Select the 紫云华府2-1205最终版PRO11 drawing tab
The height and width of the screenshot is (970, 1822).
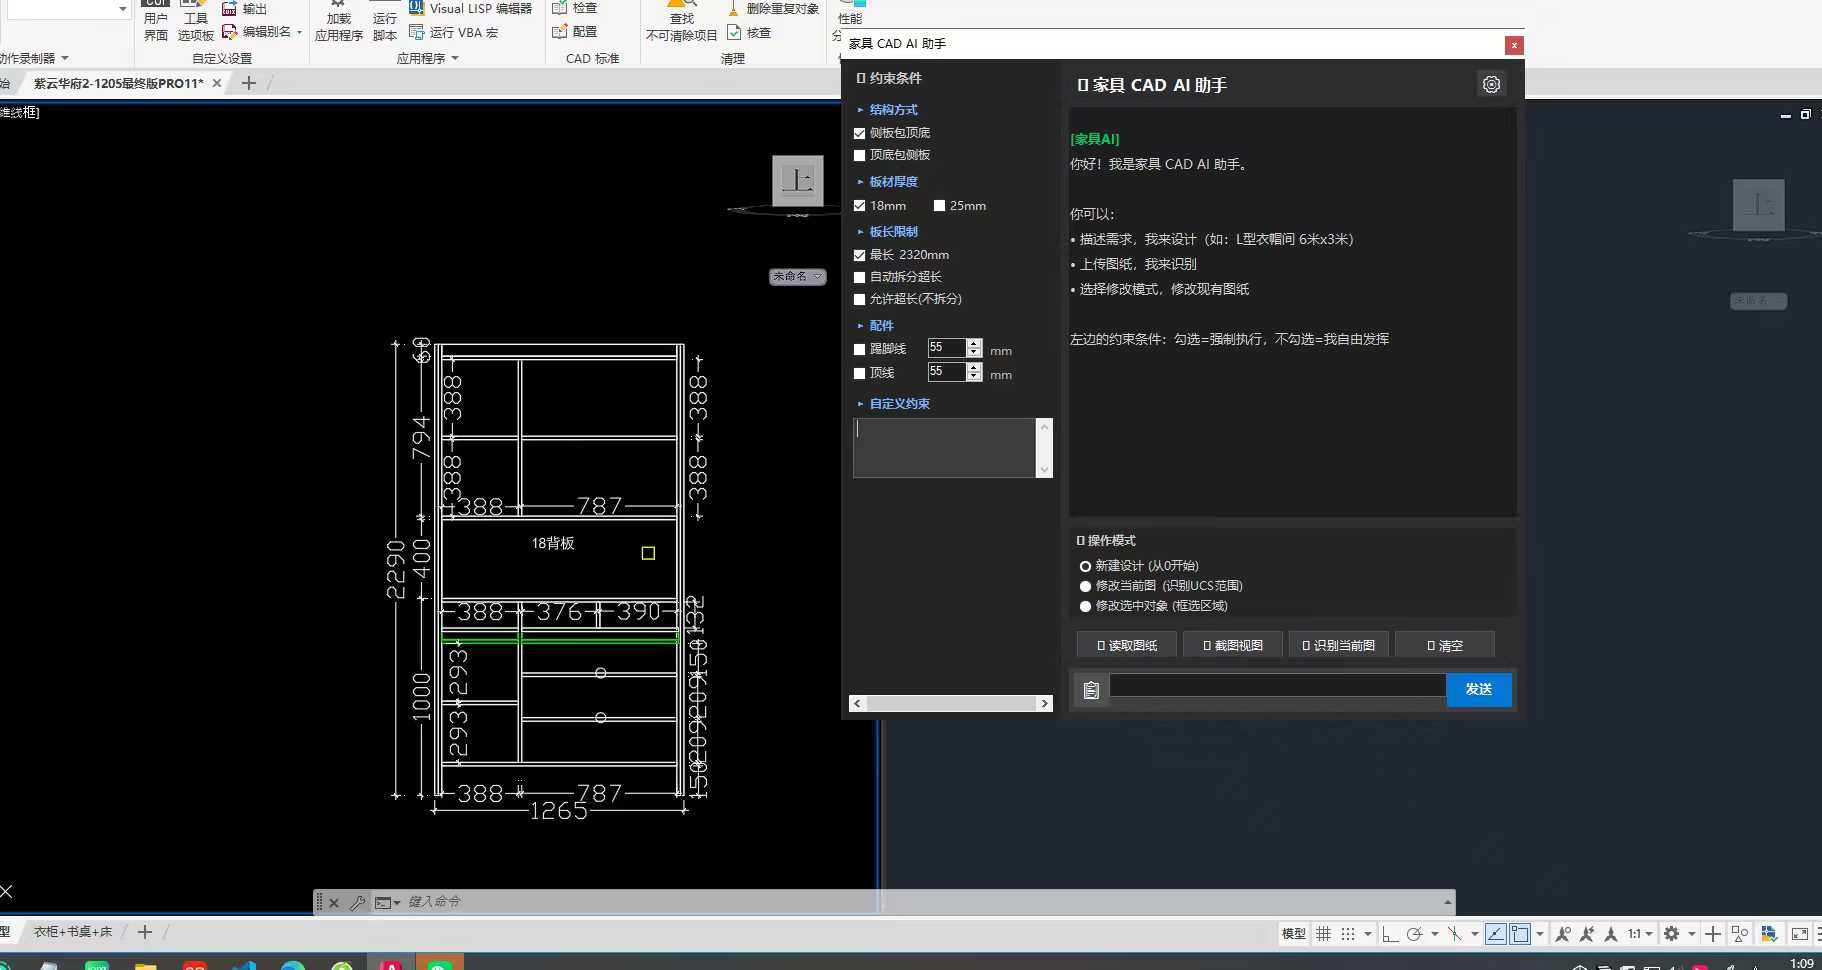(118, 84)
